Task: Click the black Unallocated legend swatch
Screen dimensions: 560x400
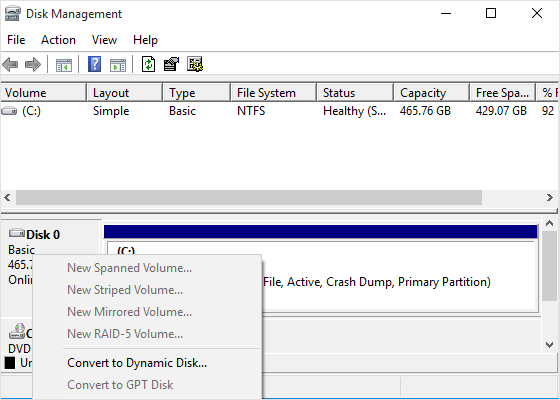Action: [10, 363]
